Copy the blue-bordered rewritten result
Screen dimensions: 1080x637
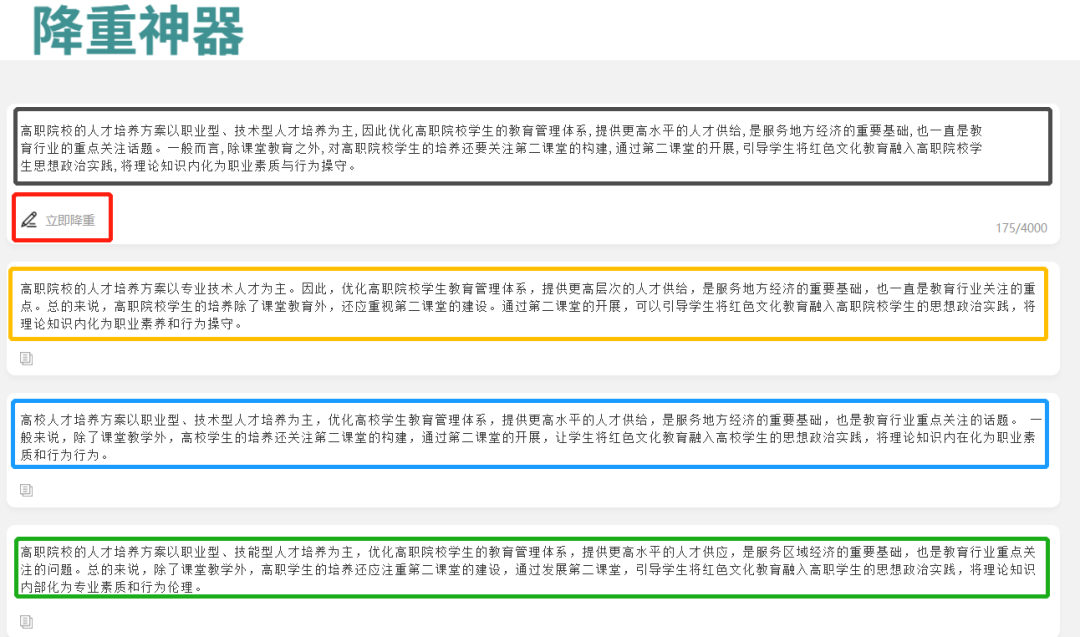27,490
